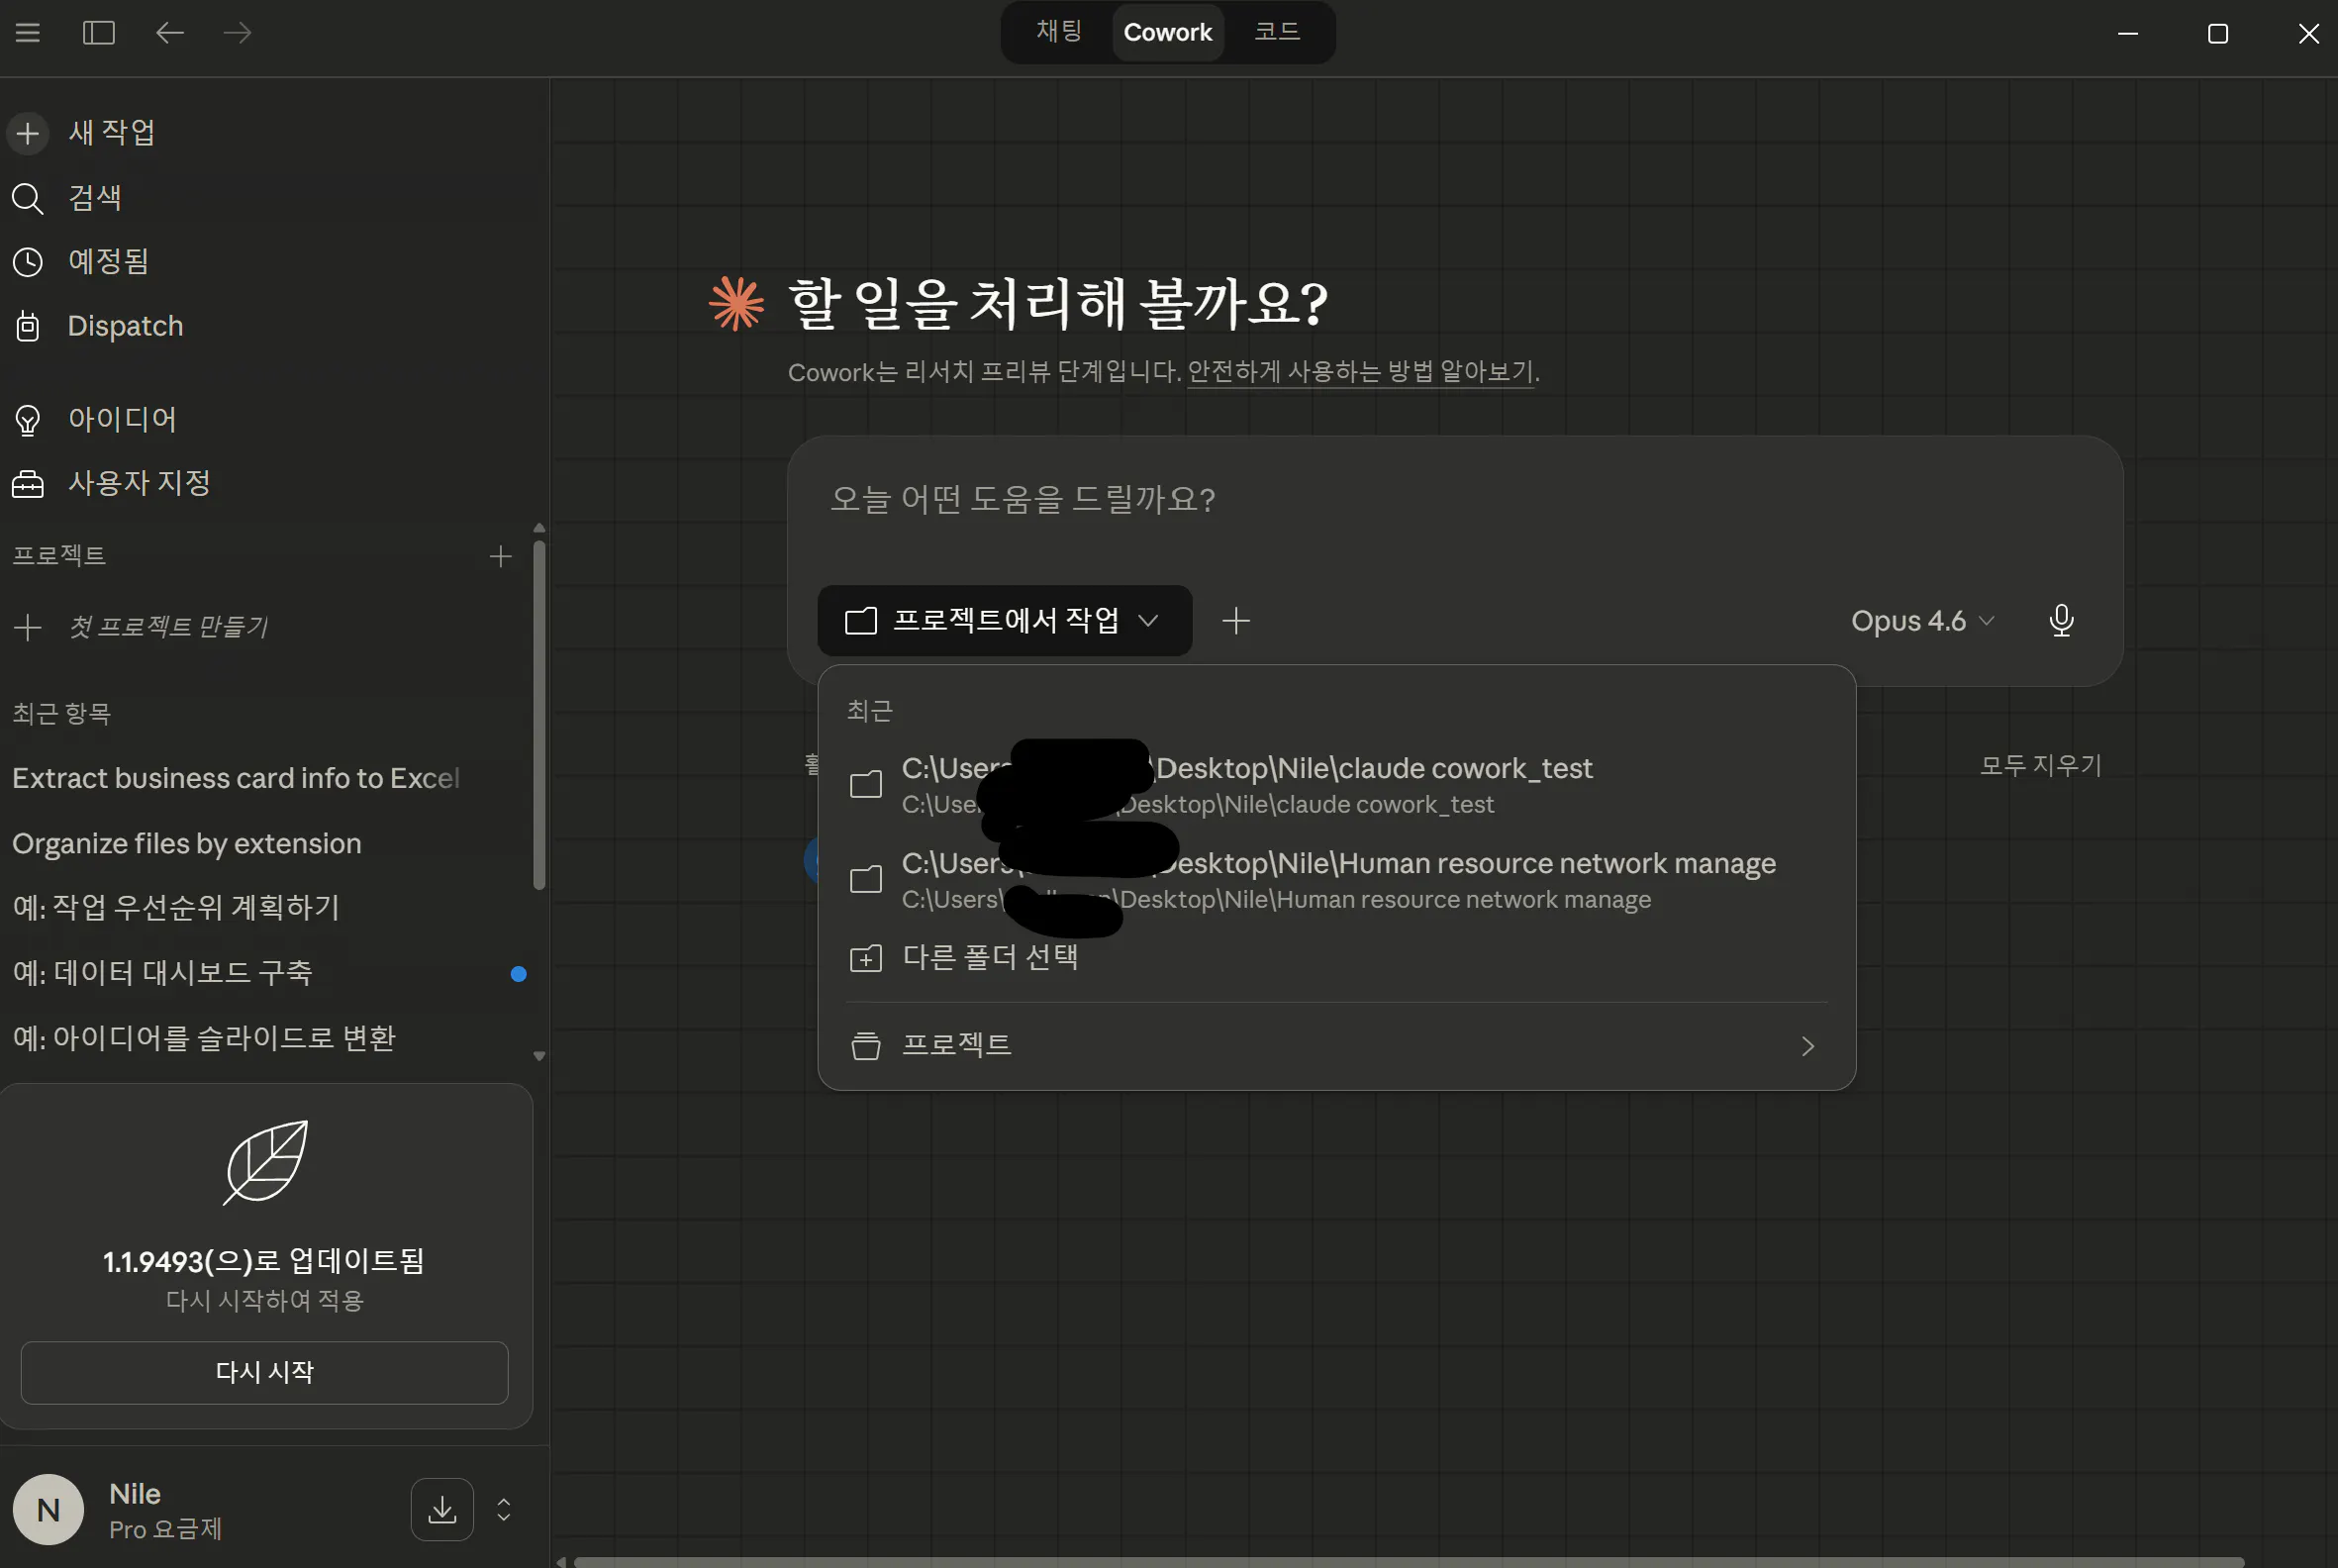Open 사용자 지정 from the sidebar
The height and width of the screenshot is (1568, 2338).
click(139, 482)
